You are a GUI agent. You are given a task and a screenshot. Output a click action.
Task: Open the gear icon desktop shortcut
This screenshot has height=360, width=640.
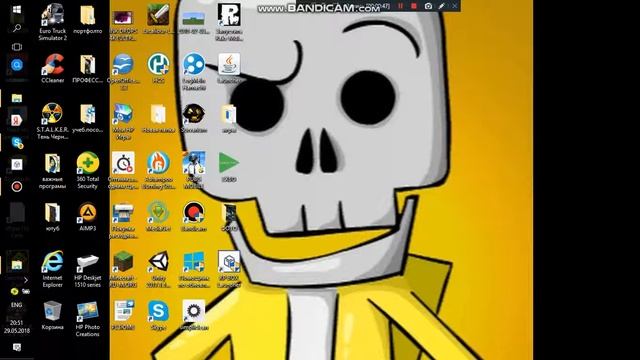click(193, 316)
